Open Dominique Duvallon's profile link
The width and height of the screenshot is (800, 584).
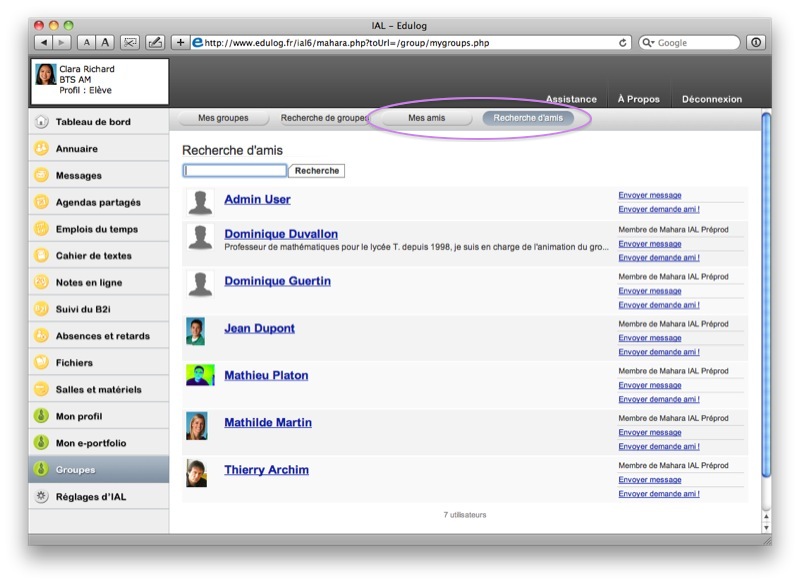(281, 234)
